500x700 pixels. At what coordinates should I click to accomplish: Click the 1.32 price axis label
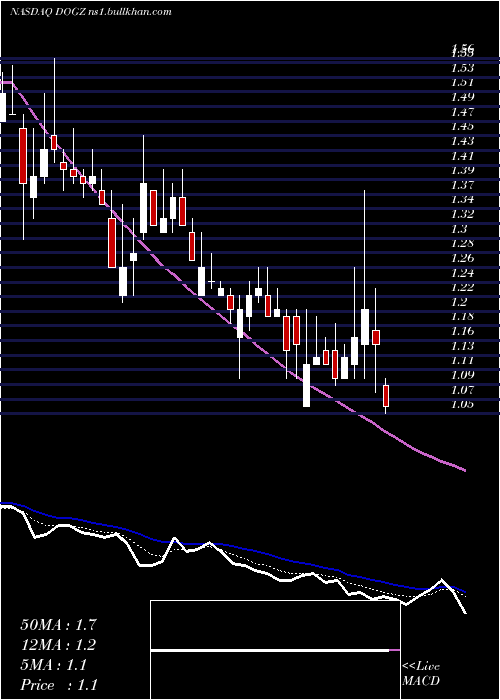pos(462,214)
